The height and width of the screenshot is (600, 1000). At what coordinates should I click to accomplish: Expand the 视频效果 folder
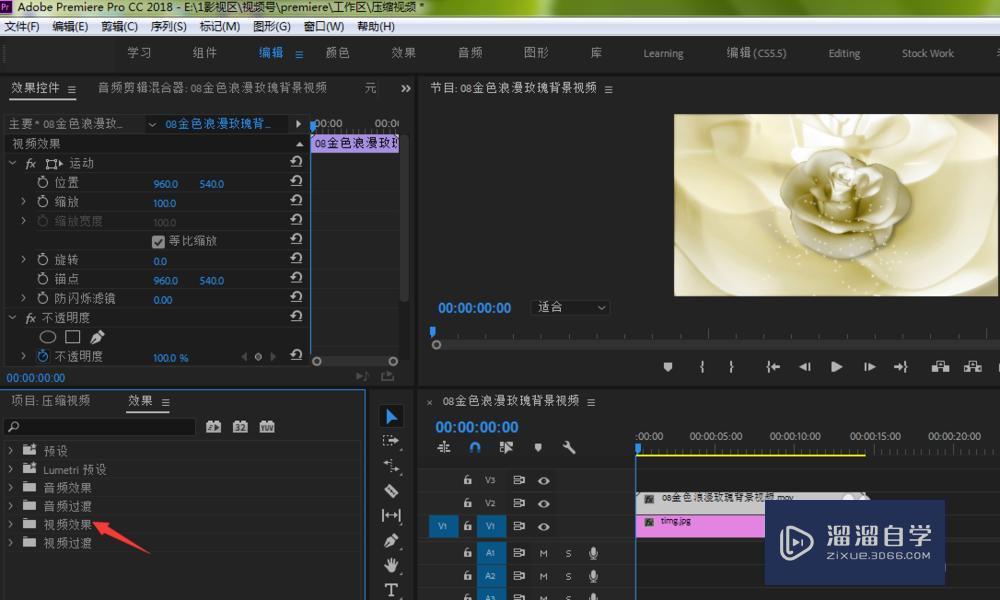tap(11, 524)
